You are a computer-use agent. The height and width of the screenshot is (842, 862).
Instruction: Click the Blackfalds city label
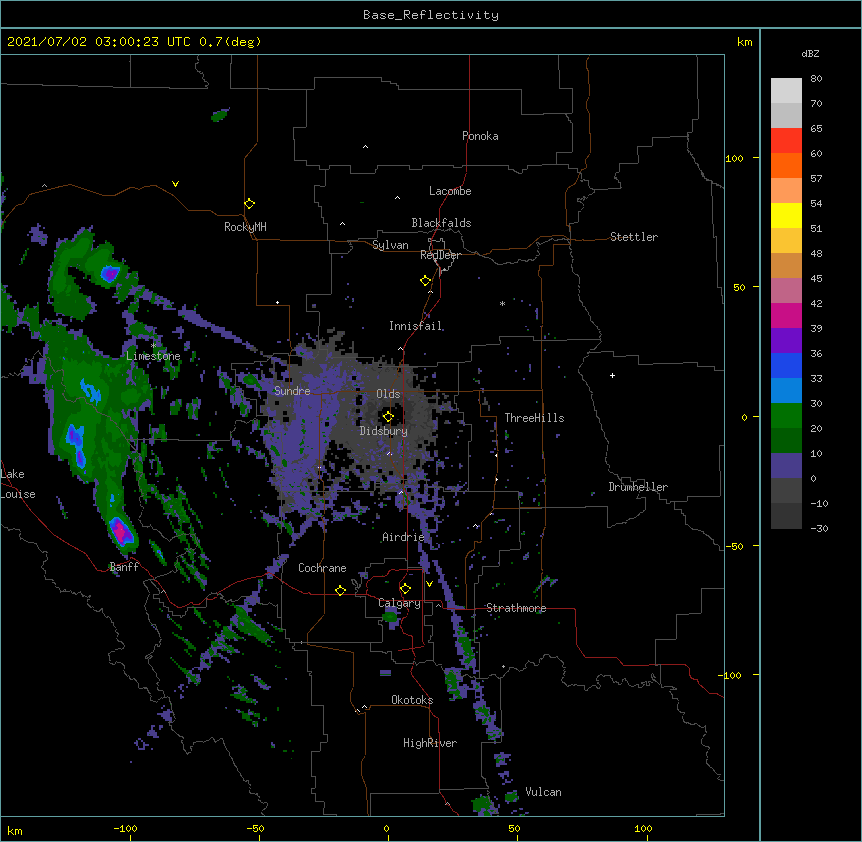pos(441,223)
